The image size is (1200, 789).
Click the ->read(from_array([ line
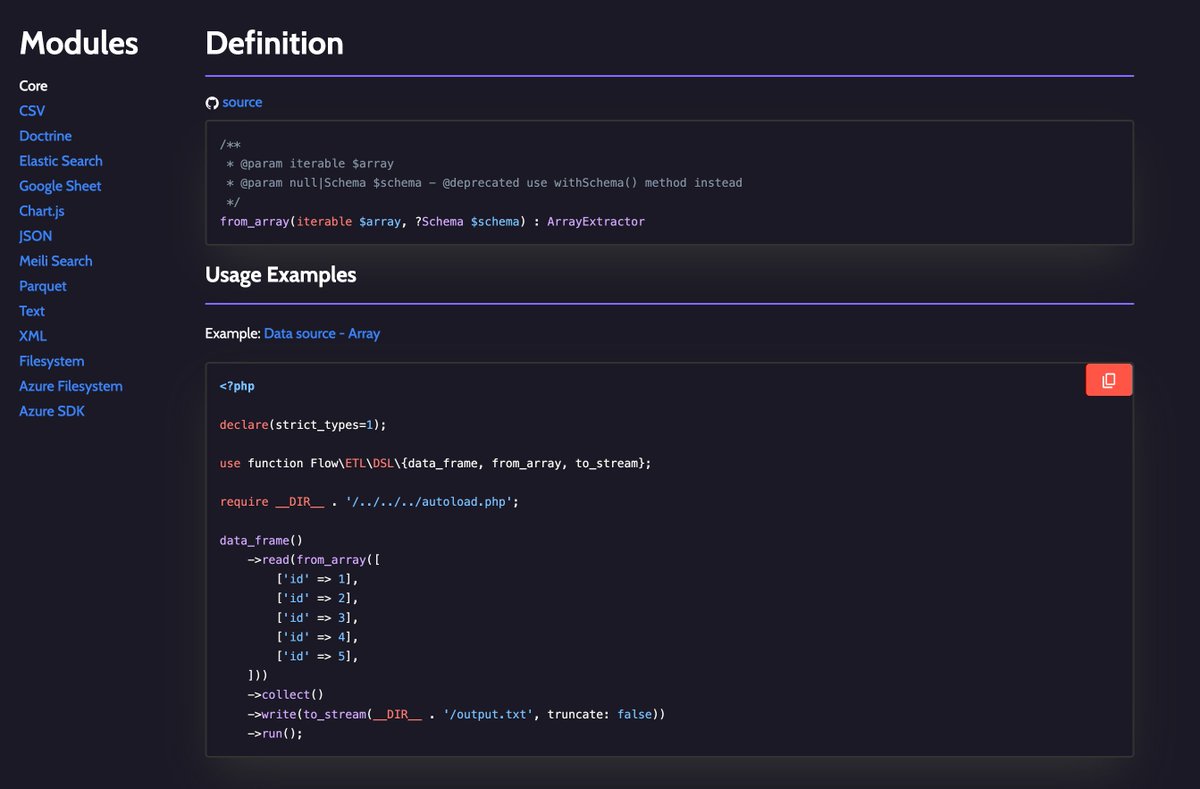coord(314,560)
